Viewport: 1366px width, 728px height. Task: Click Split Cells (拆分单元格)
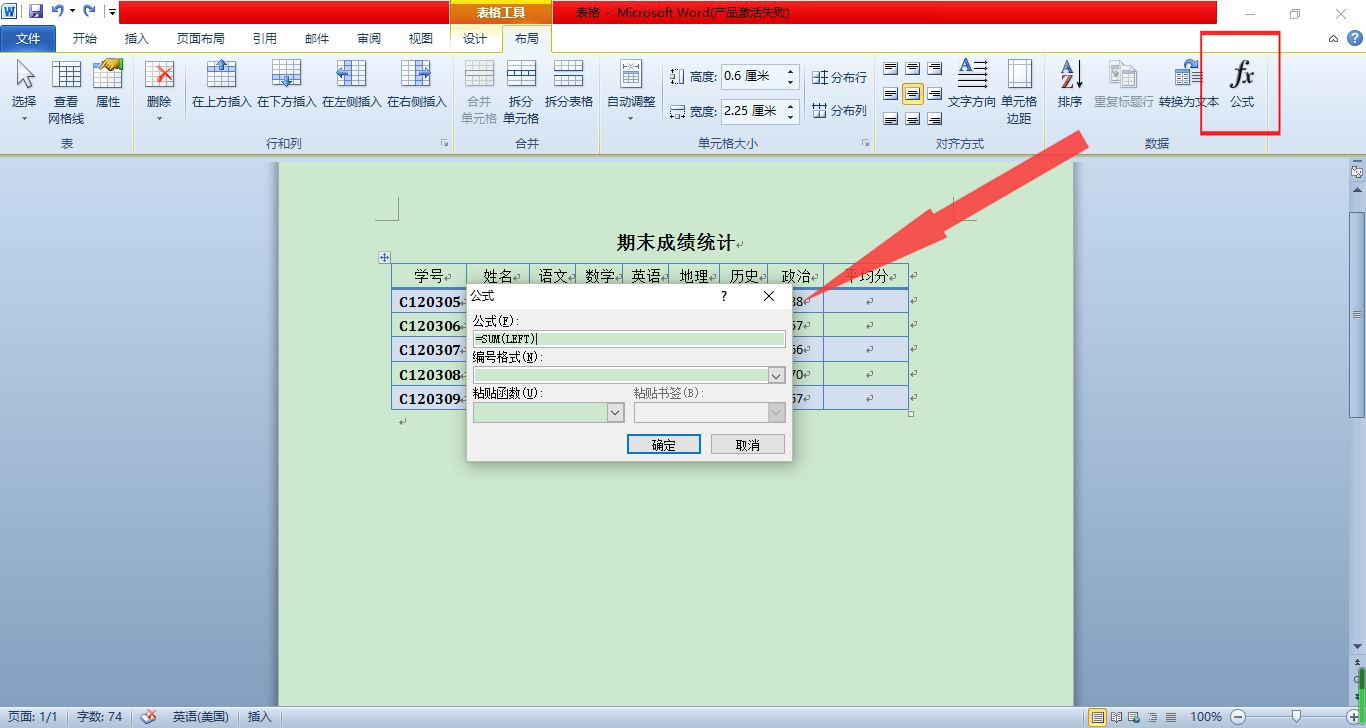521,92
